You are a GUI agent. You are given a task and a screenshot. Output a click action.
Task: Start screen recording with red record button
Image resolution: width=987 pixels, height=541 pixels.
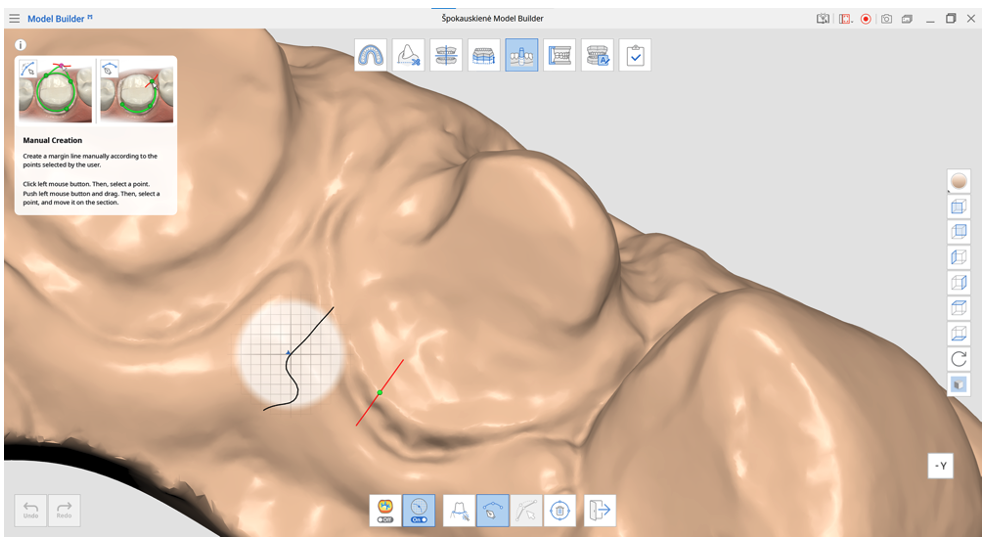click(x=866, y=19)
